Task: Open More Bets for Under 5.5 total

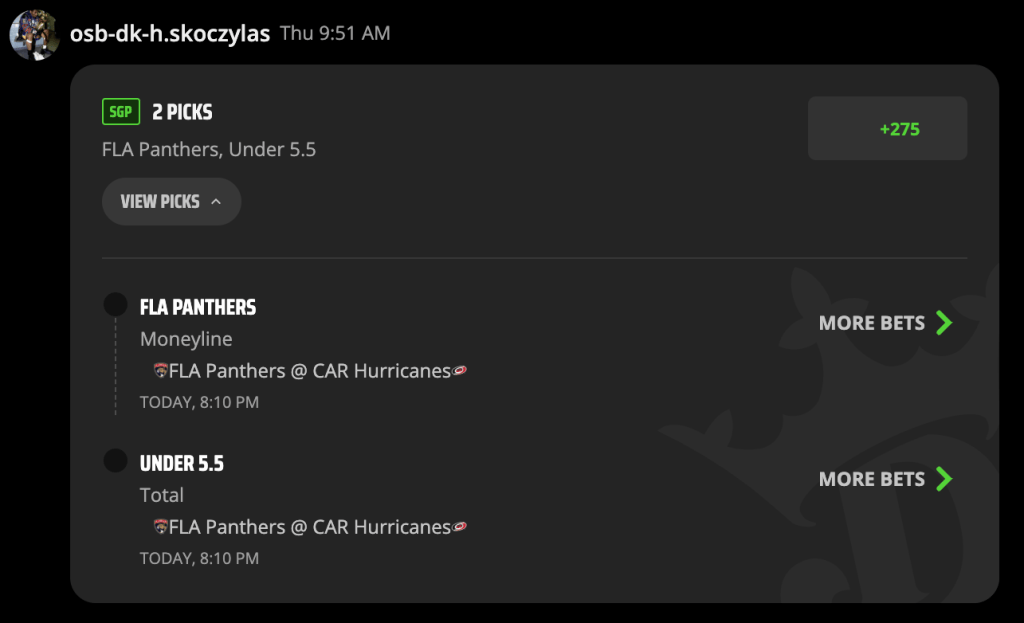Action: tap(886, 479)
